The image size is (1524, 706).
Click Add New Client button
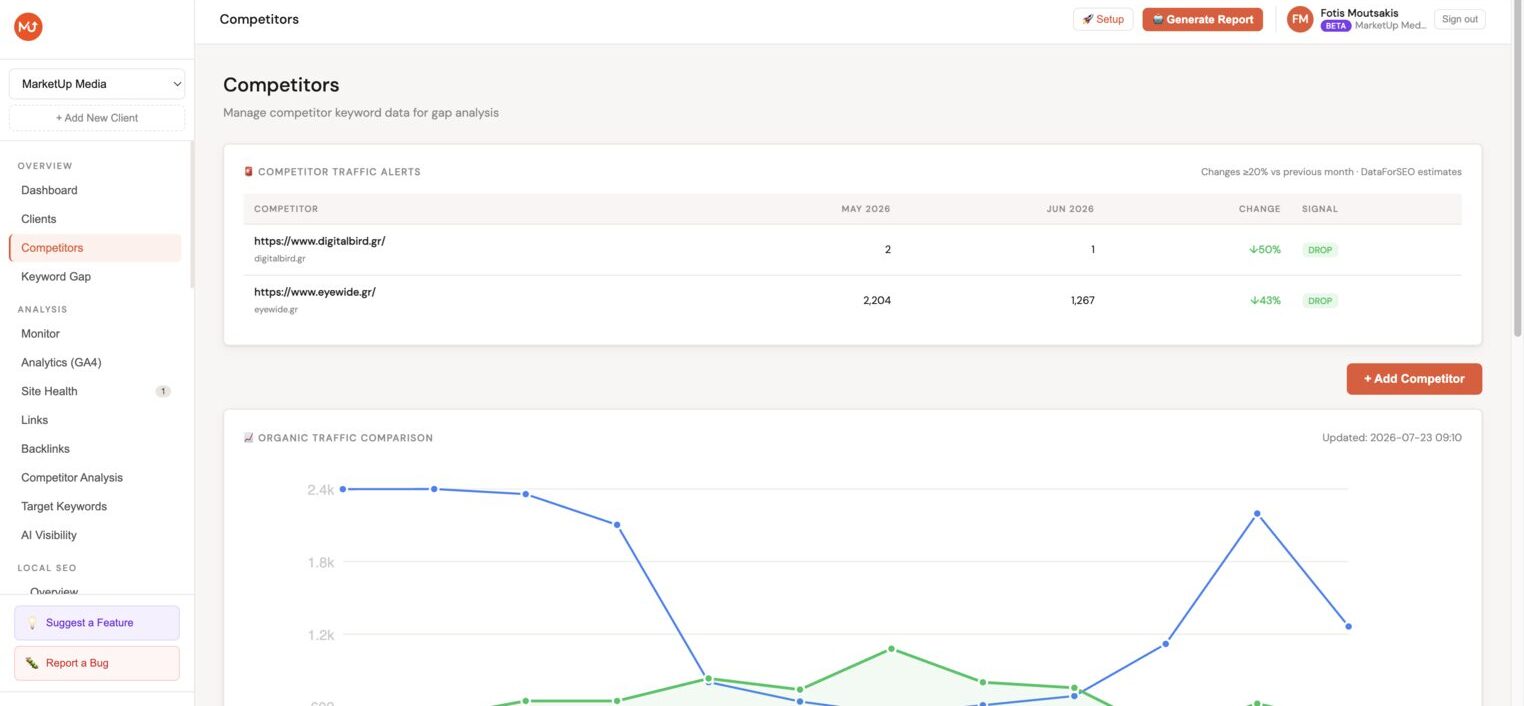[x=97, y=118]
